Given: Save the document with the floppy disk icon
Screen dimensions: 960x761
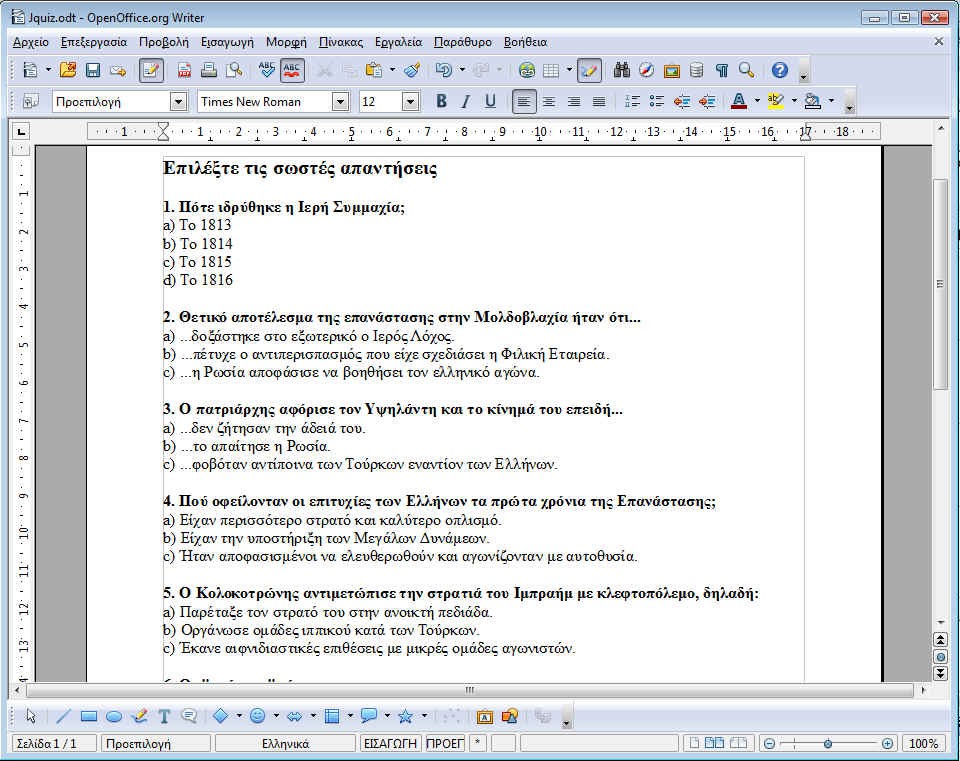Looking at the screenshot, I should pyautogui.click(x=92, y=70).
